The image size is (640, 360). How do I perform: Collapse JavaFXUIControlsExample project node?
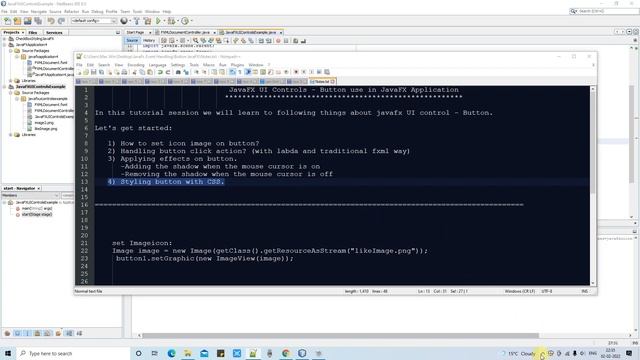(4, 87)
